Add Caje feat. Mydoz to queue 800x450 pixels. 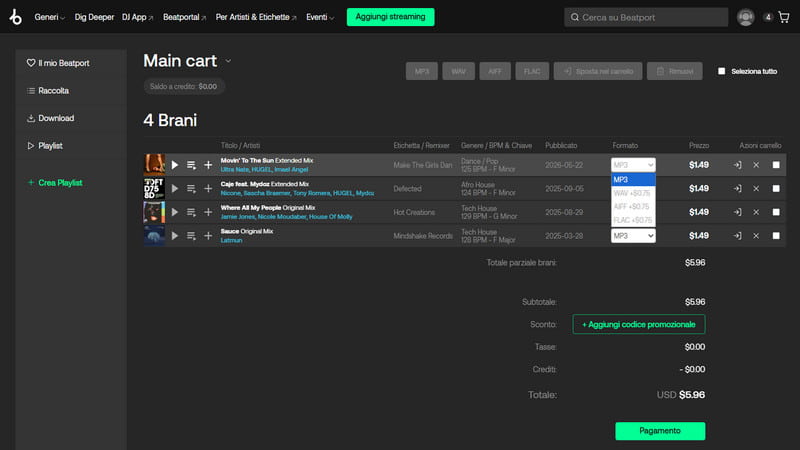pyautogui.click(x=191, y=189)
